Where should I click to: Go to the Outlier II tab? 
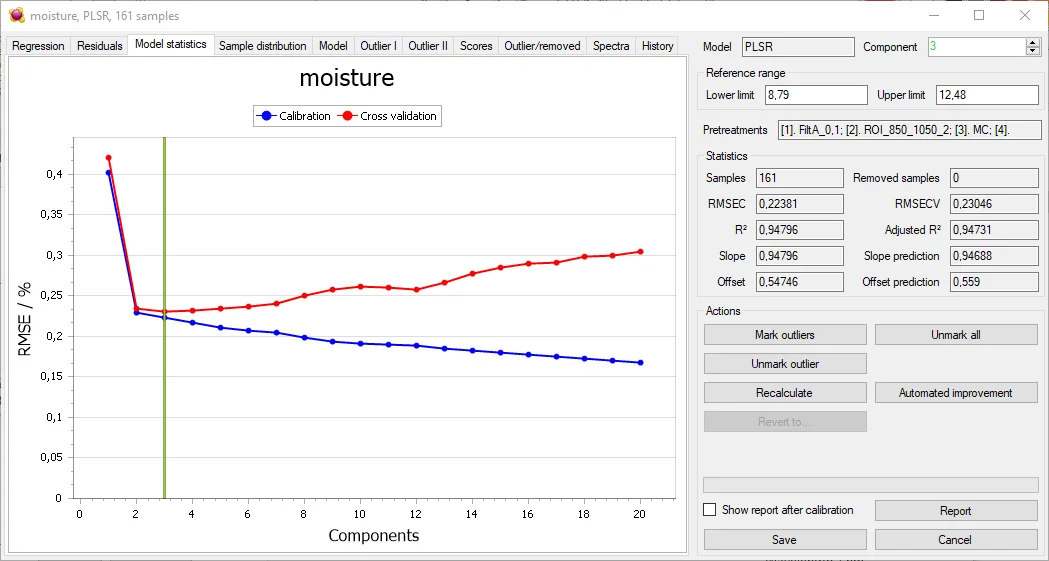coord(428,46)
